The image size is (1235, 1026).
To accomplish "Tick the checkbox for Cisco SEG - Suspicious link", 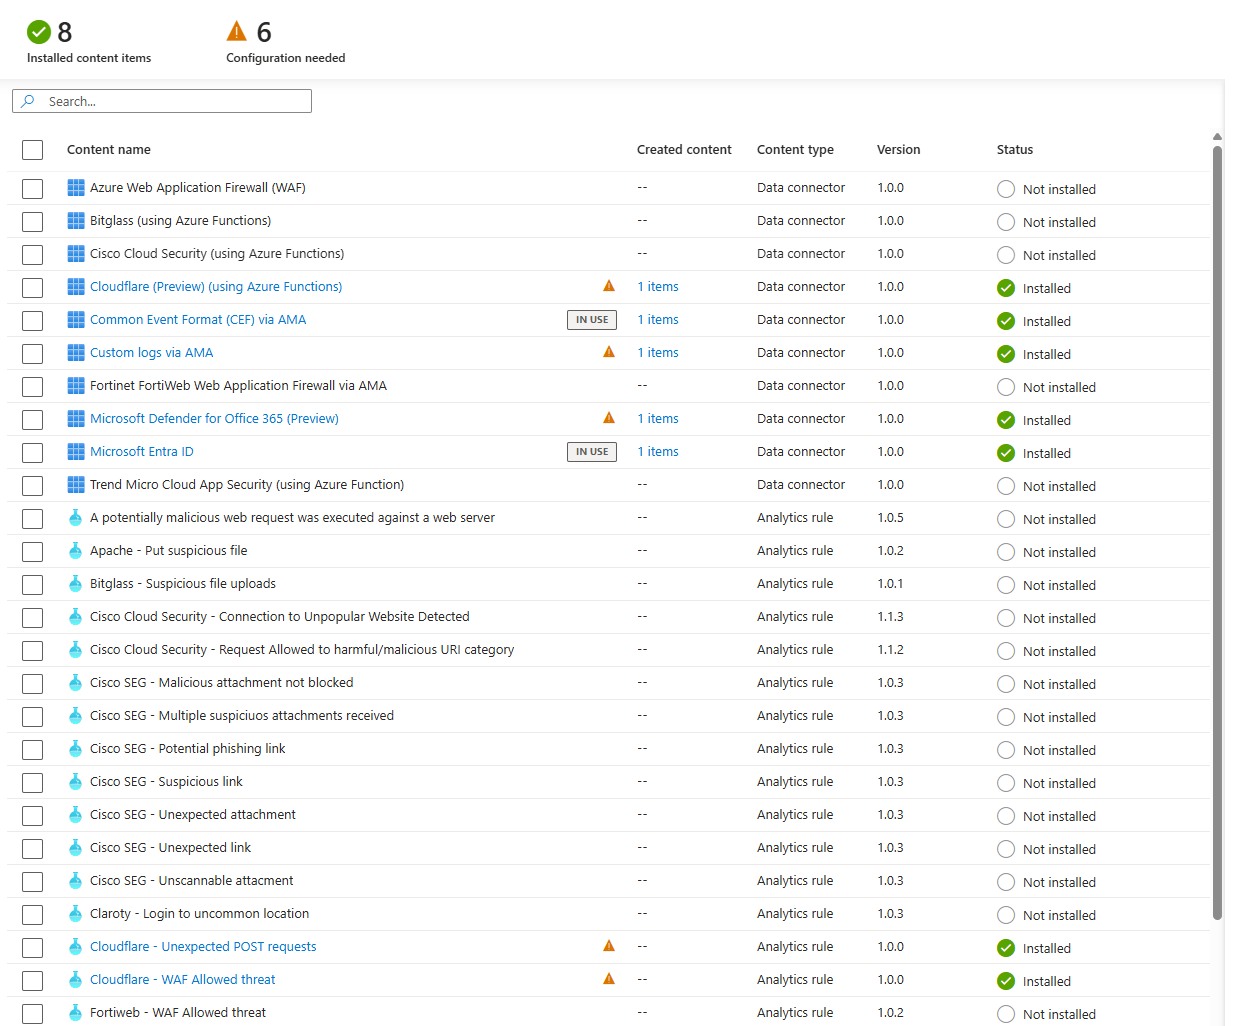I will [33, 783].
